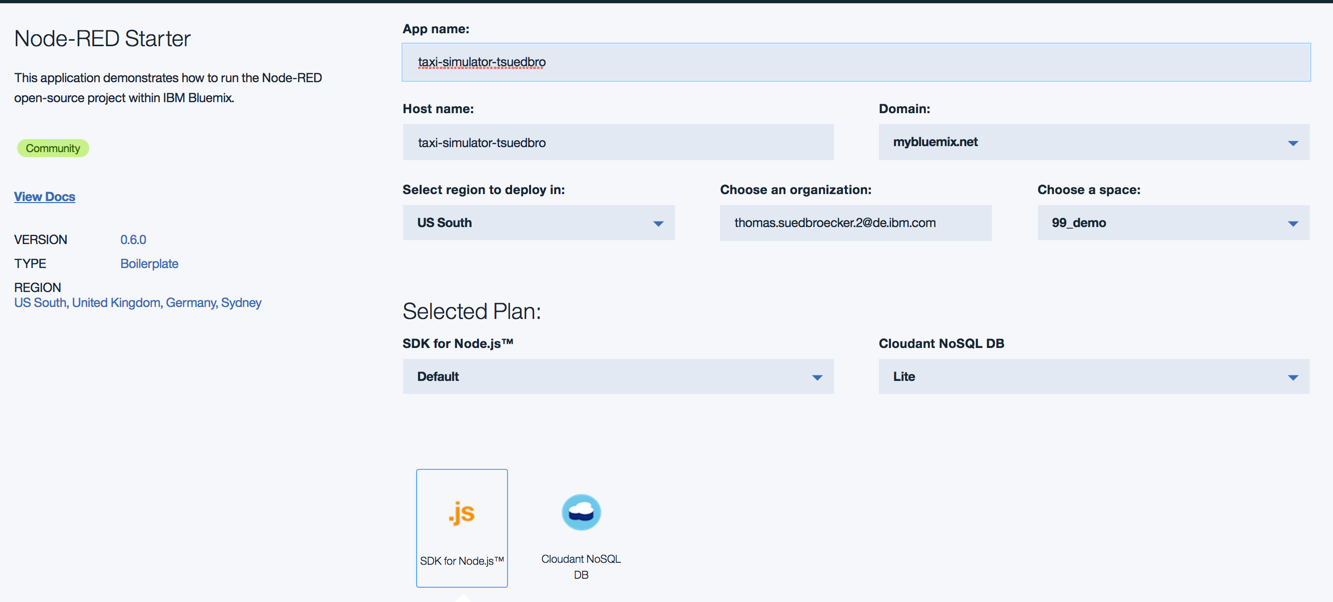
Task: Click the Selected Plan: heading
Action: [472, 311]
